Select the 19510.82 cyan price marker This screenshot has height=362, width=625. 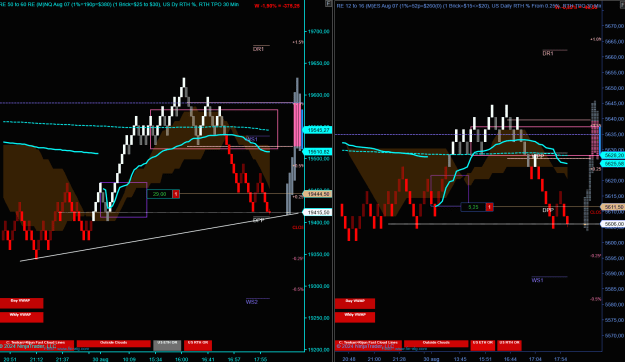(x=317, y=152)
